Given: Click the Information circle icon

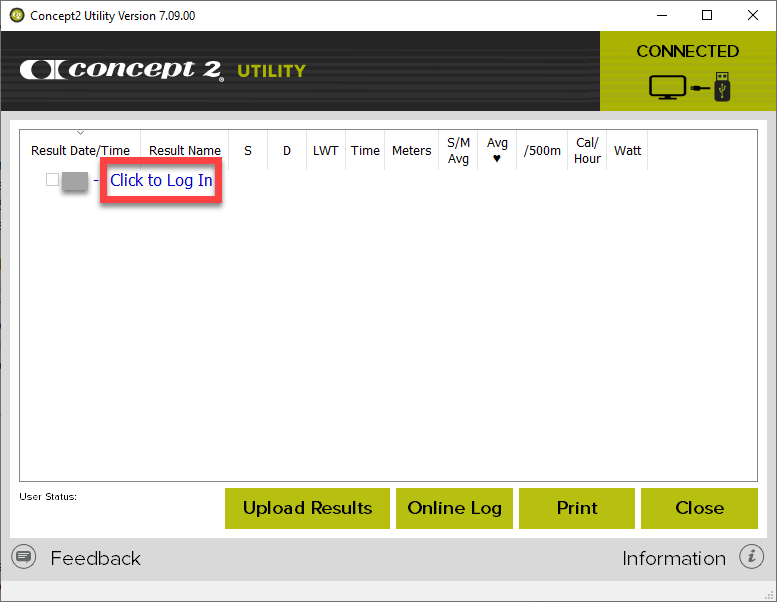Looking at the screenshot, I should tap(751, 557).
